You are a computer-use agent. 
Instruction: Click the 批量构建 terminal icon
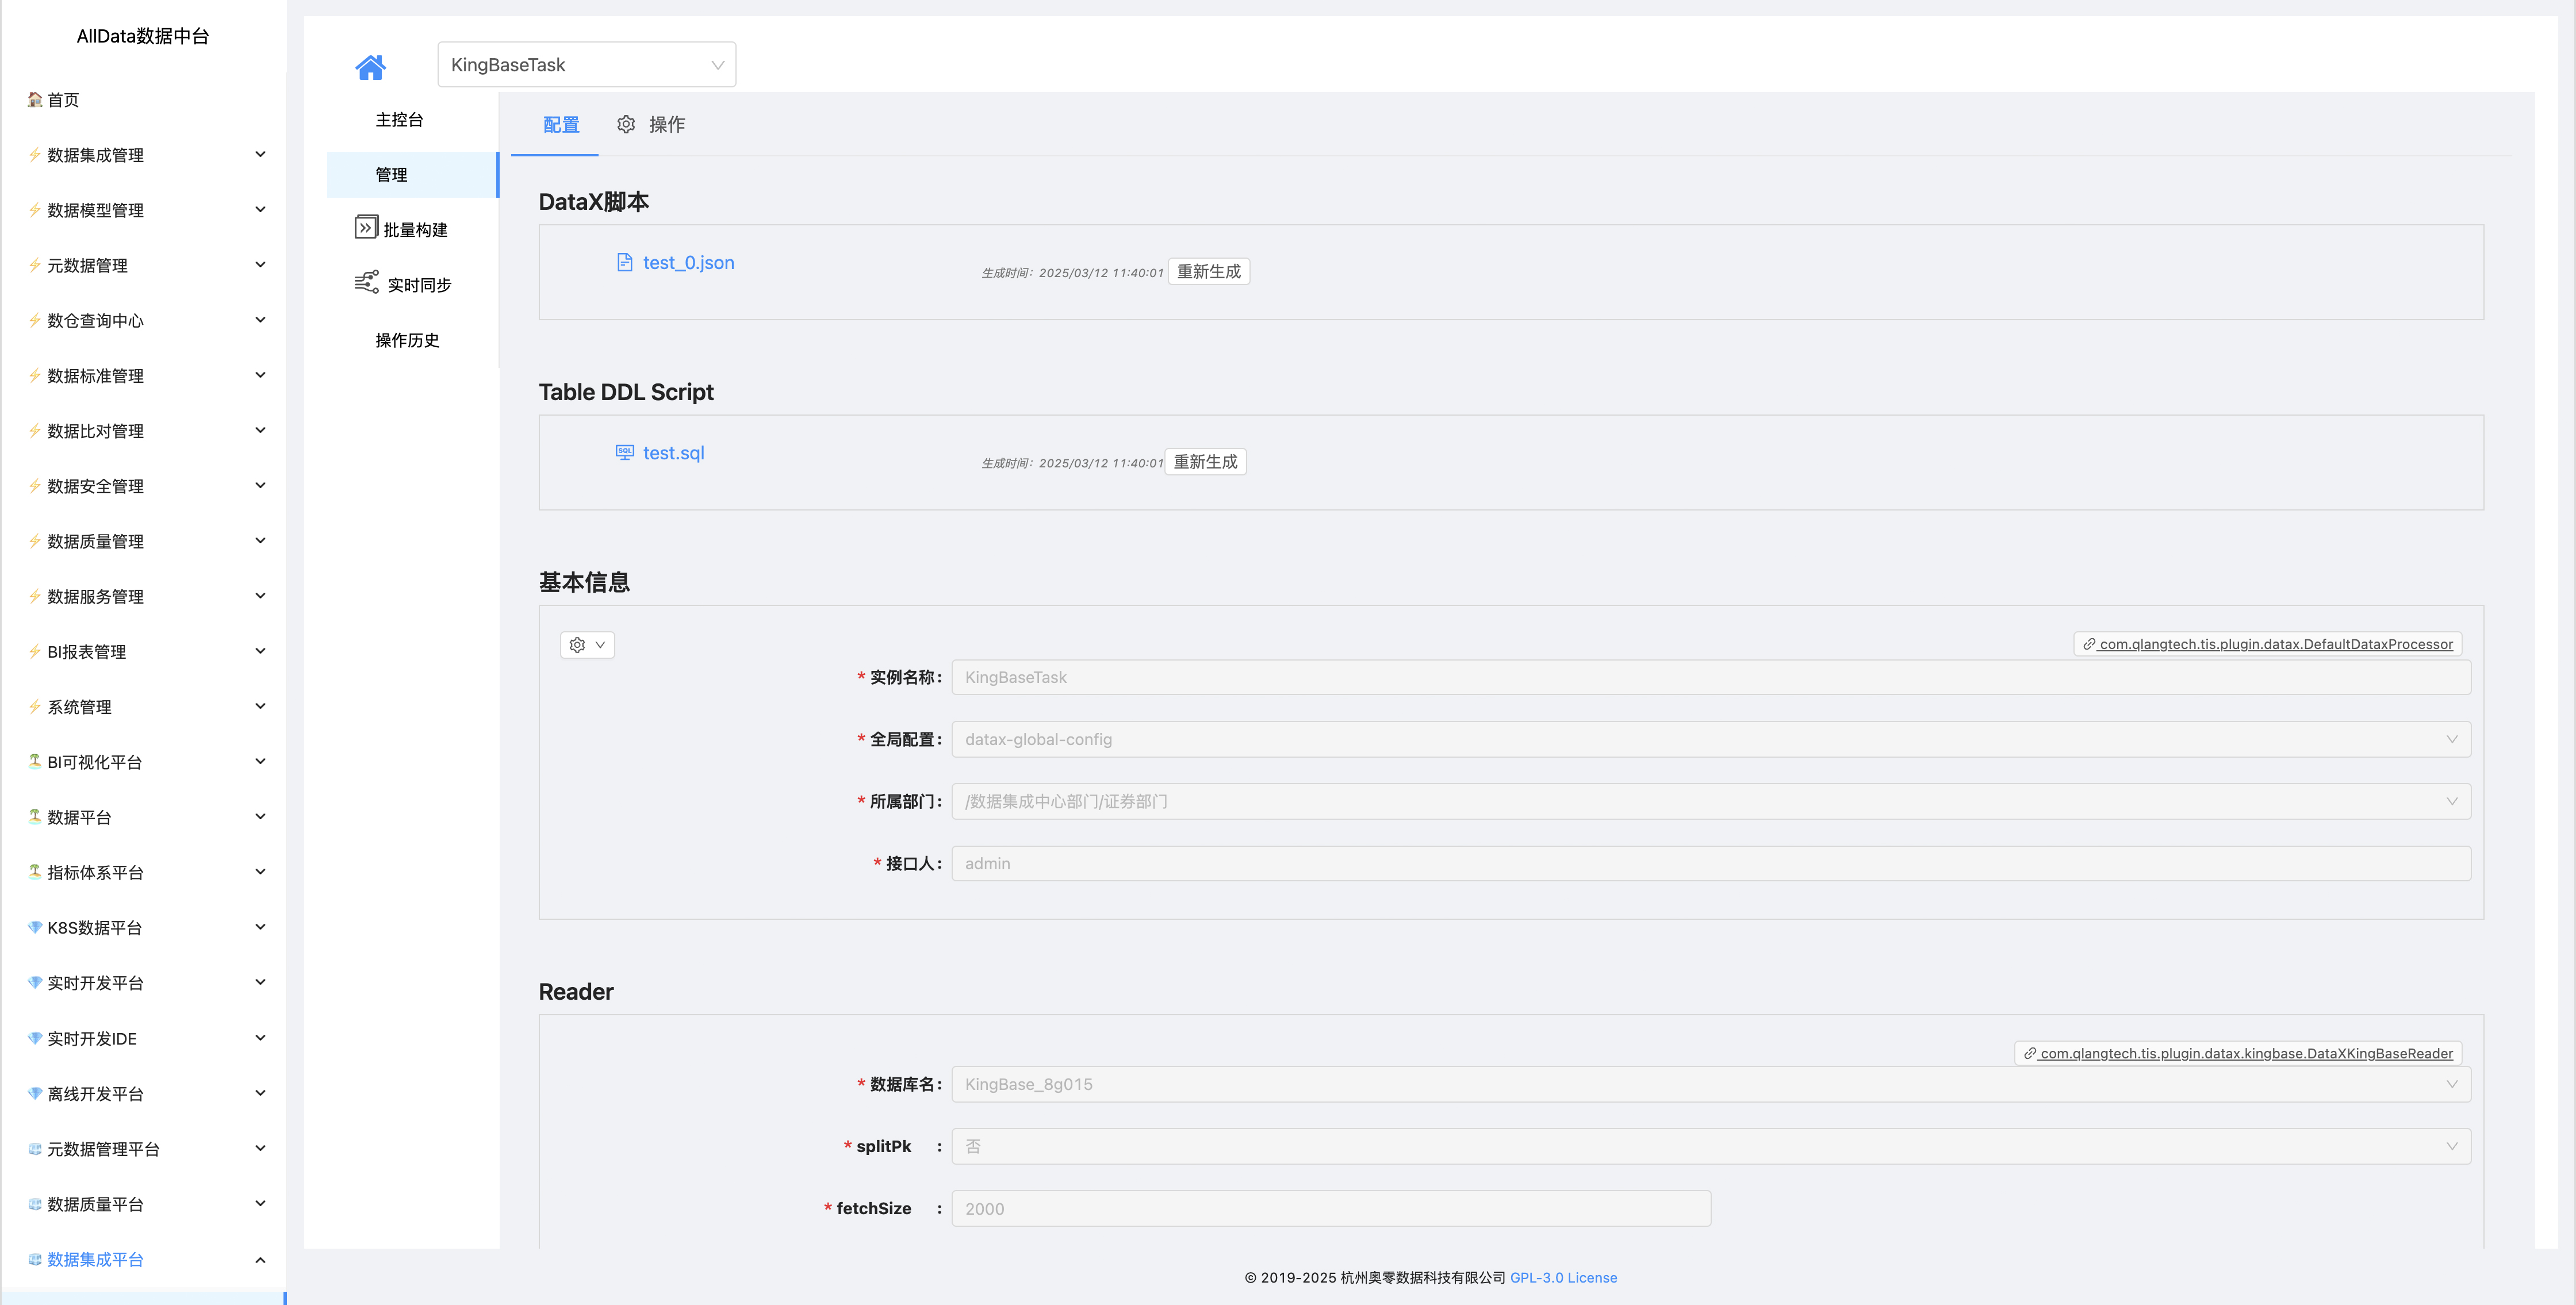[x=366, y=228]
